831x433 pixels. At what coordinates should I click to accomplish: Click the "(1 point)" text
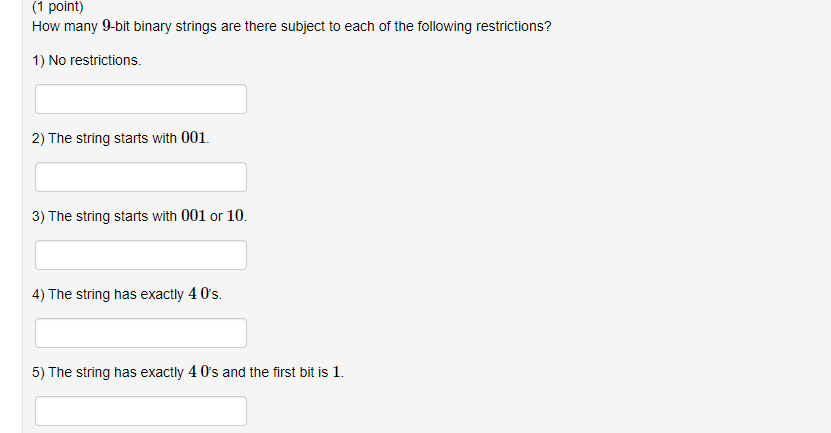coord(58,6)
